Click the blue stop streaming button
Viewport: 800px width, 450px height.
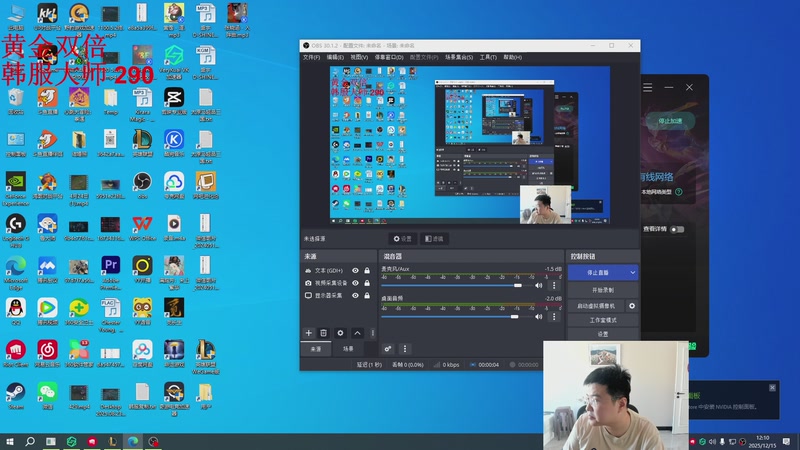click(597, 272)
